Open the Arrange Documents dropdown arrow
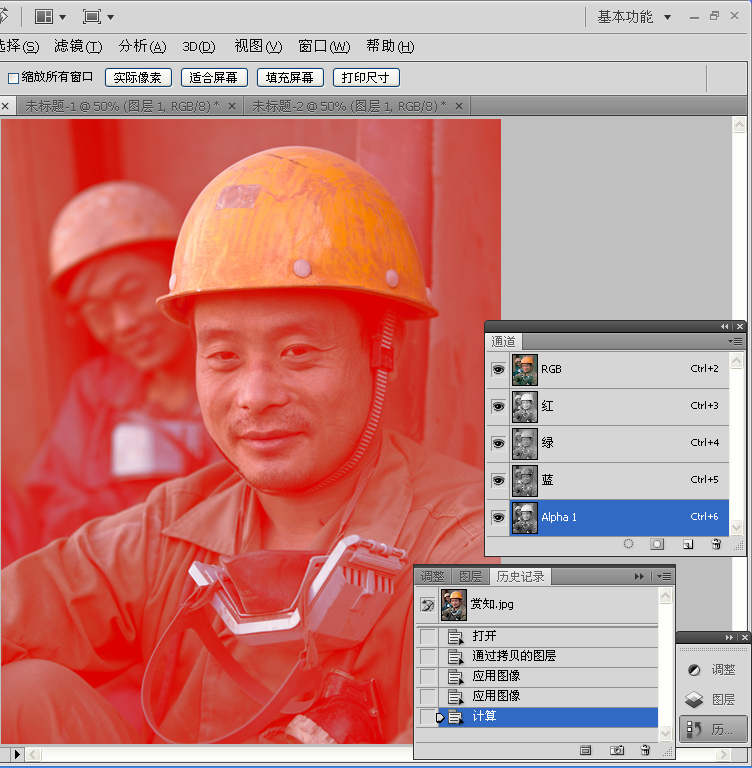This screenshot has height=768, width=752. point(63,18)
